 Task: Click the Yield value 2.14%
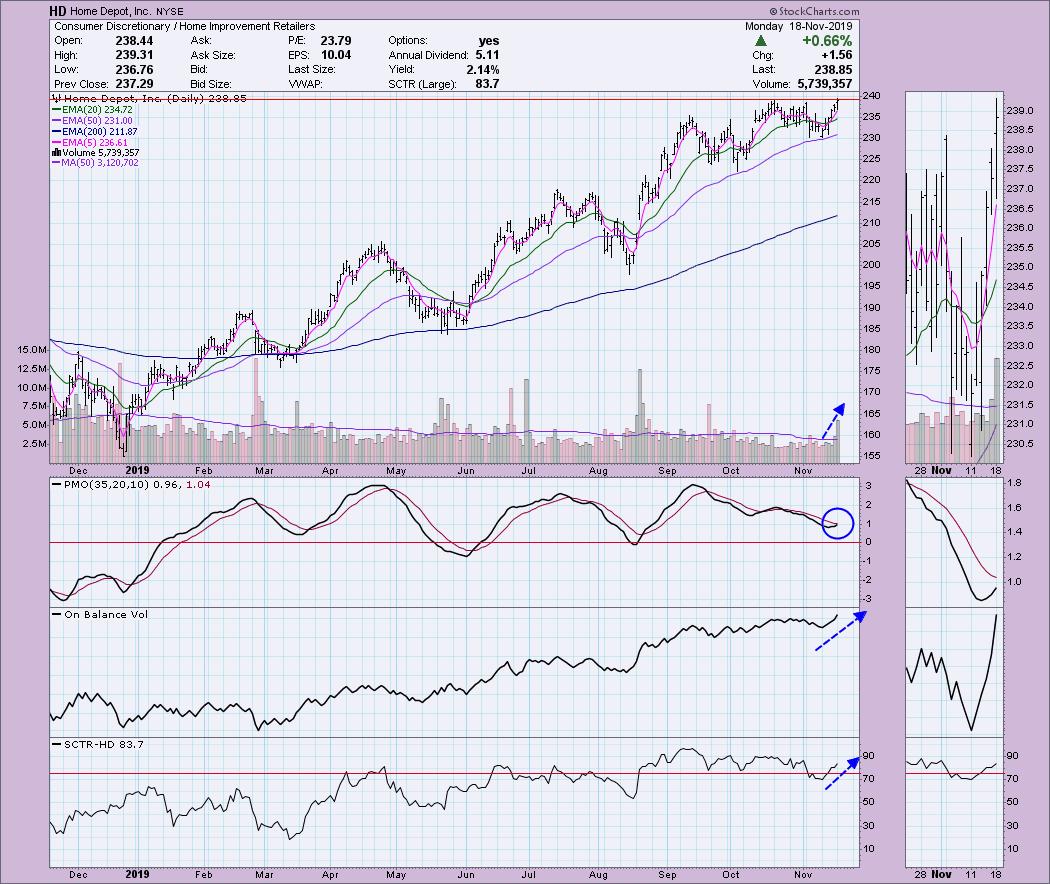[x=482, y=70]
